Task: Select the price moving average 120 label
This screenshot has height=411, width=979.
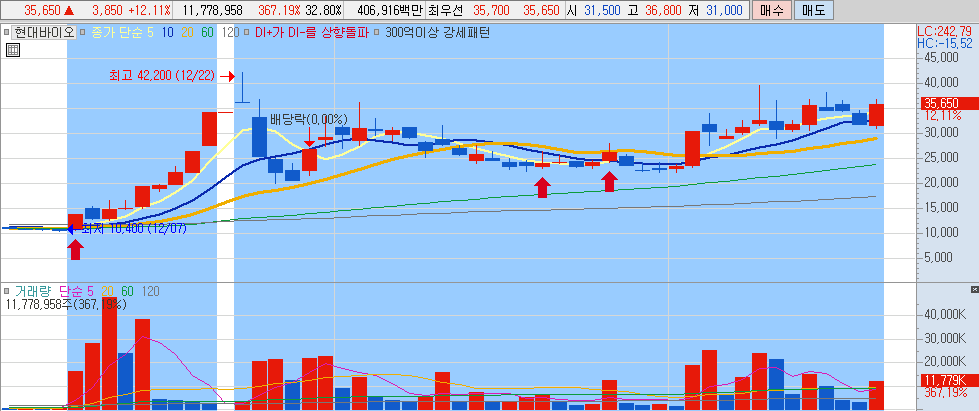Action: click(x=230, y=32)
